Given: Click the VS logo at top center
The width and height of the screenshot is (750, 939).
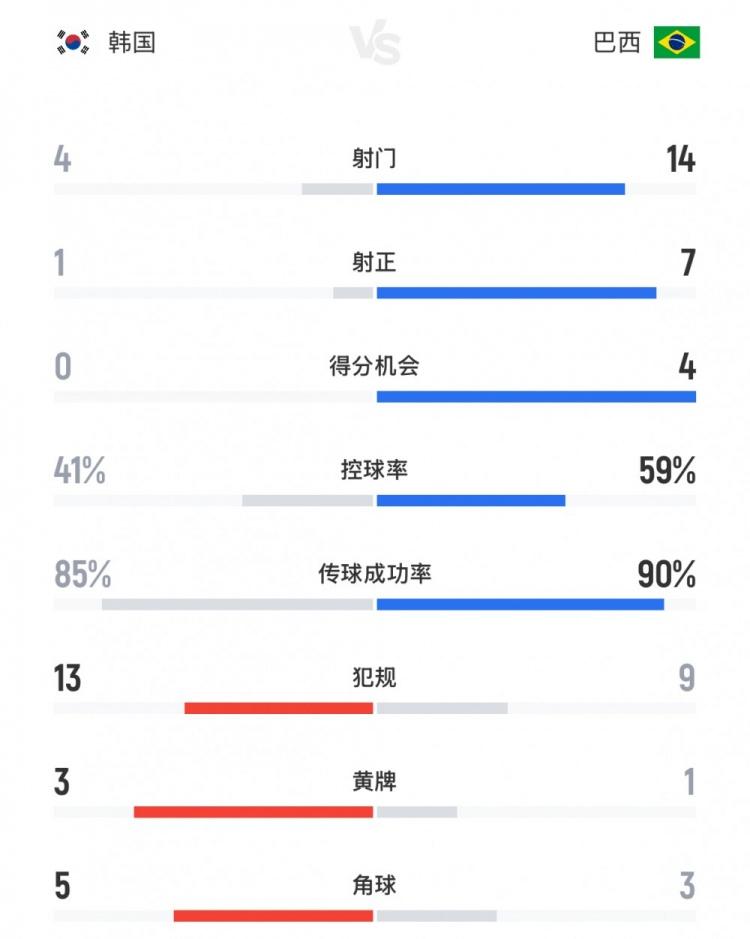Looking at the screenshot, I should pyautogui.click(x=375, y=45).
